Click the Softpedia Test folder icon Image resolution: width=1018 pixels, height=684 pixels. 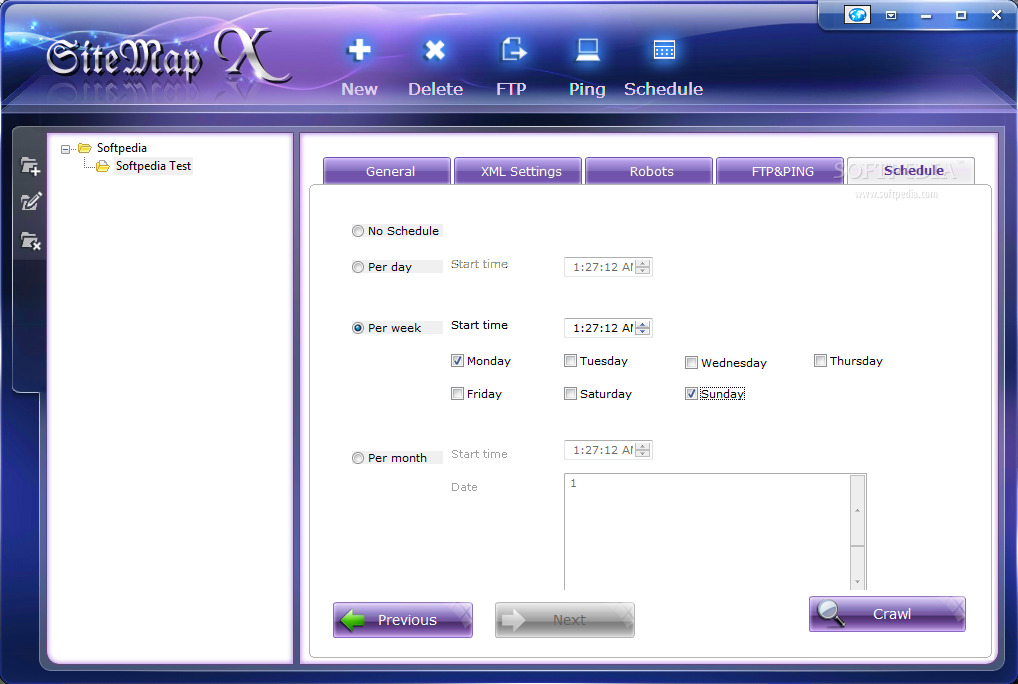103,167
